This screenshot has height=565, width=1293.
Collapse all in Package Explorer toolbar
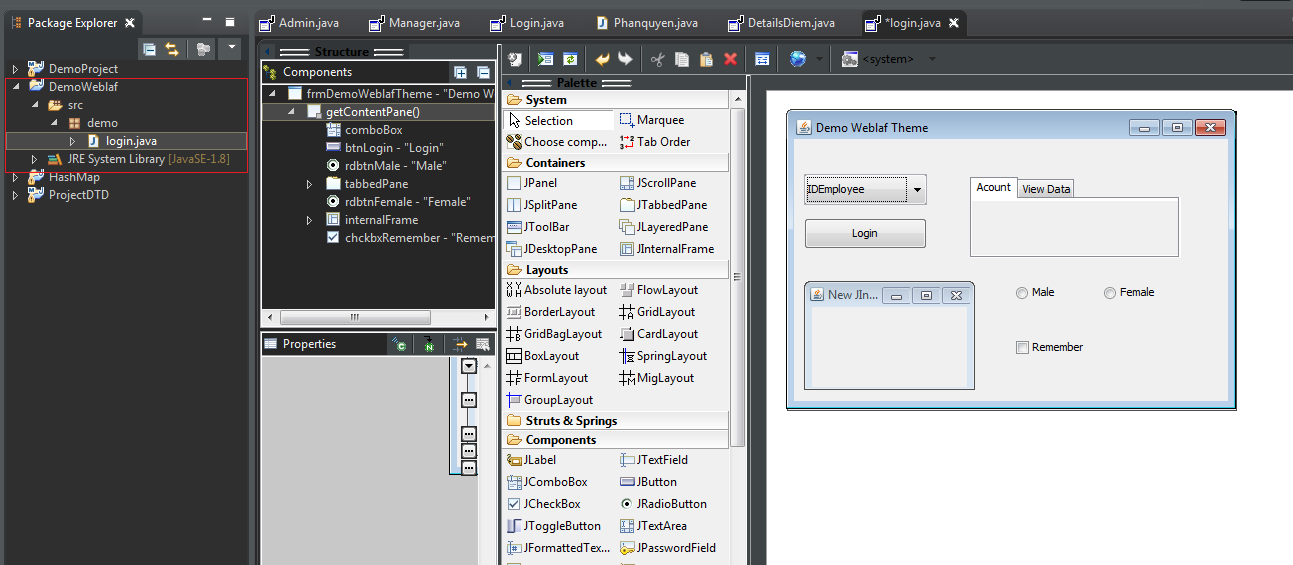tap(149, 48)
